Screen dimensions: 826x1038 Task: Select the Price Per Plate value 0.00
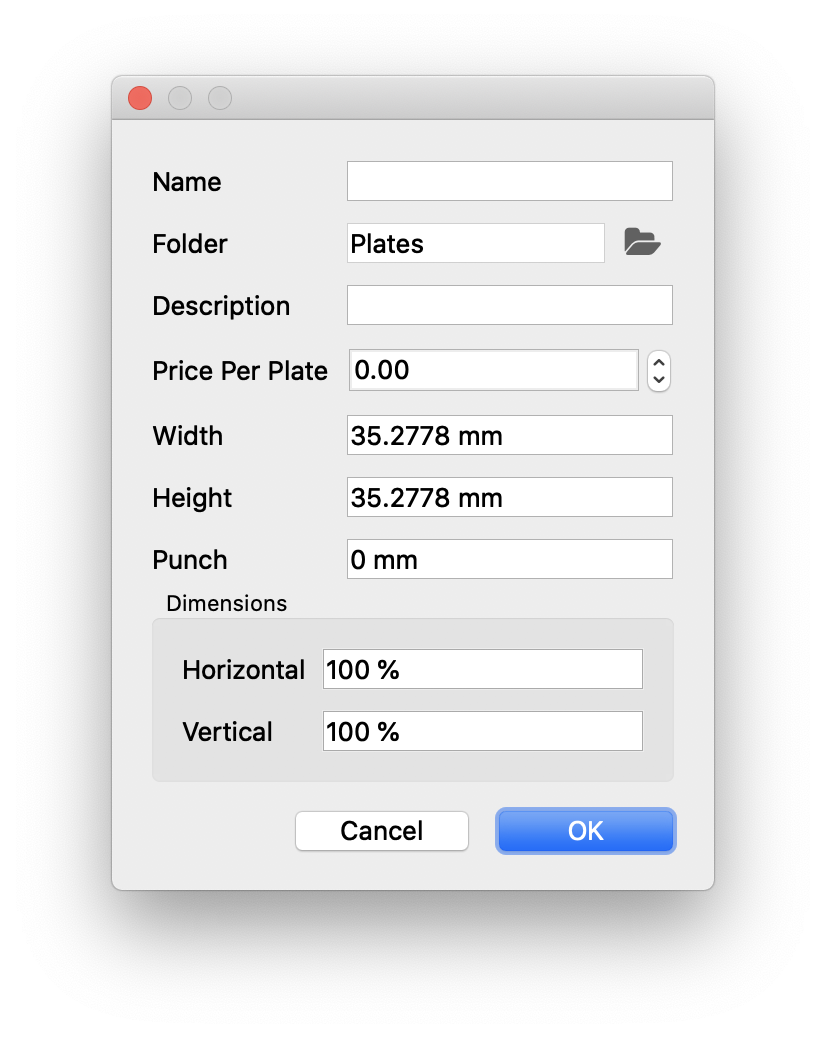click(x=493, y=370)
